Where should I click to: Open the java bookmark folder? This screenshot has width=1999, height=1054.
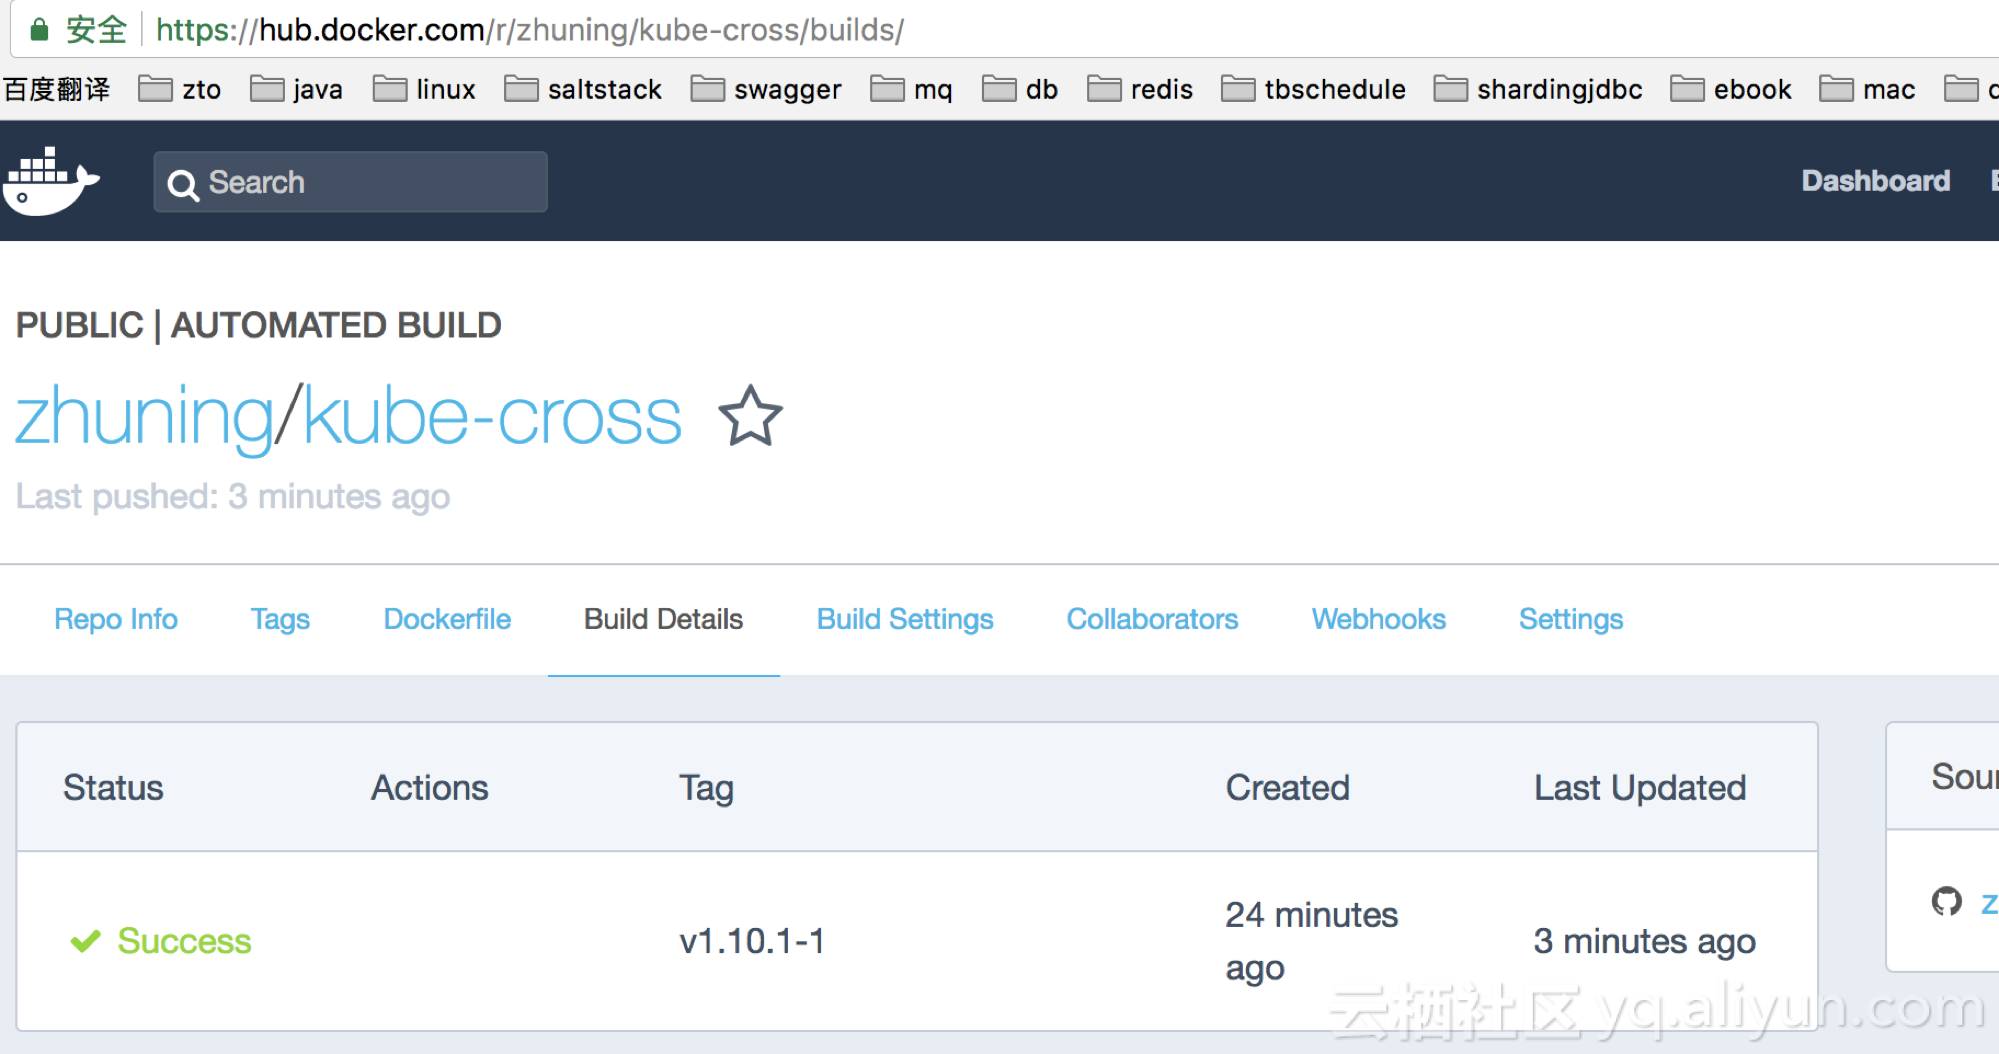tap(296, 89)
